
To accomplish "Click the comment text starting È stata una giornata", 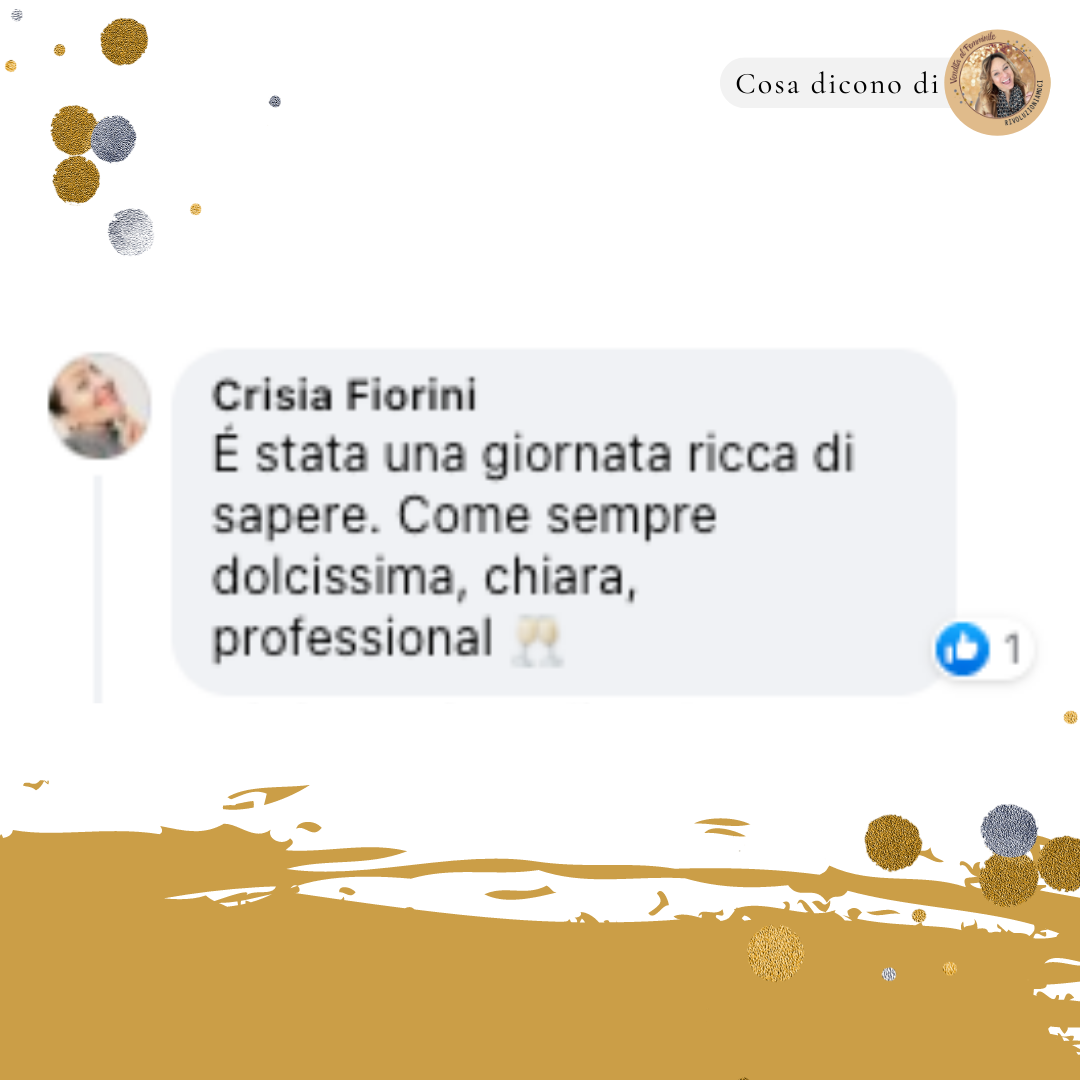I will pos(533,546).
